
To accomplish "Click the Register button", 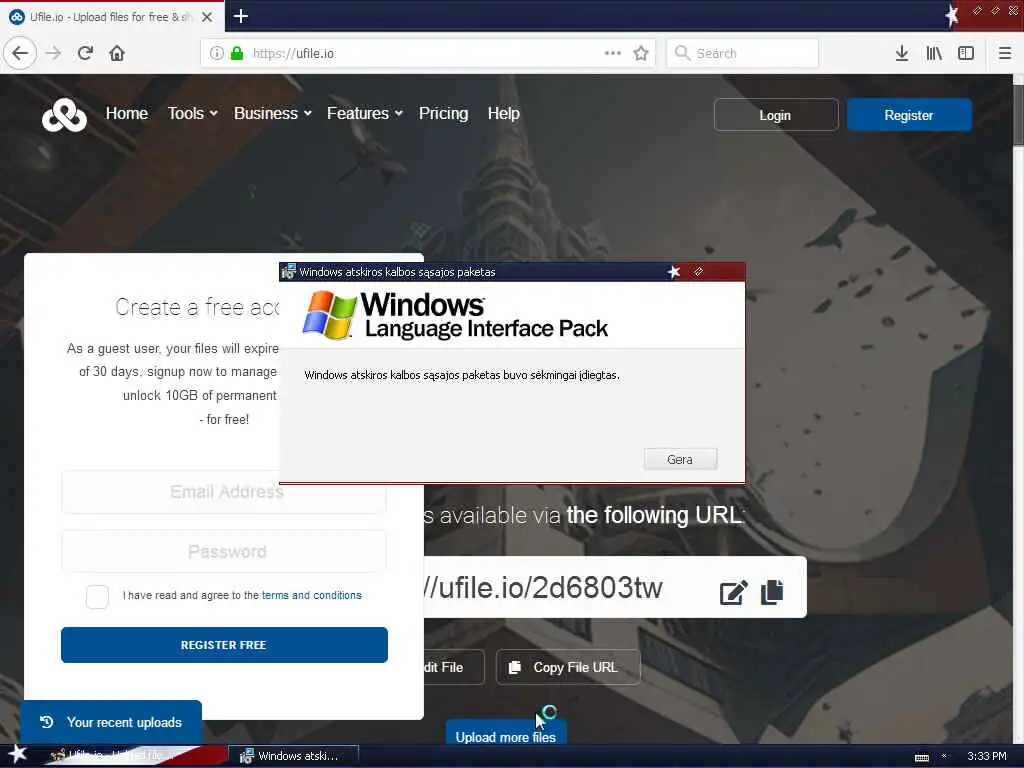I will click(x=908, y=115).
